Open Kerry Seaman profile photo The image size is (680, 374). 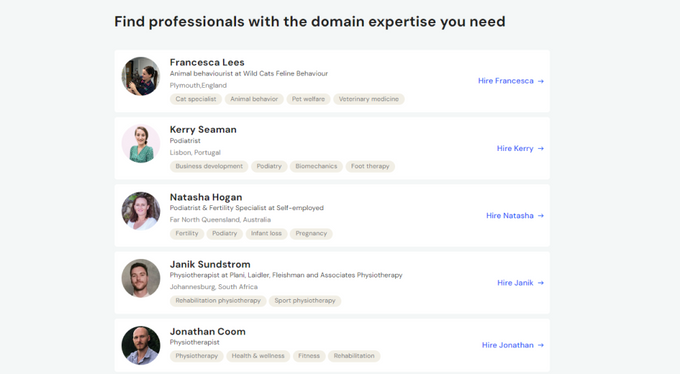coord(141,144)
